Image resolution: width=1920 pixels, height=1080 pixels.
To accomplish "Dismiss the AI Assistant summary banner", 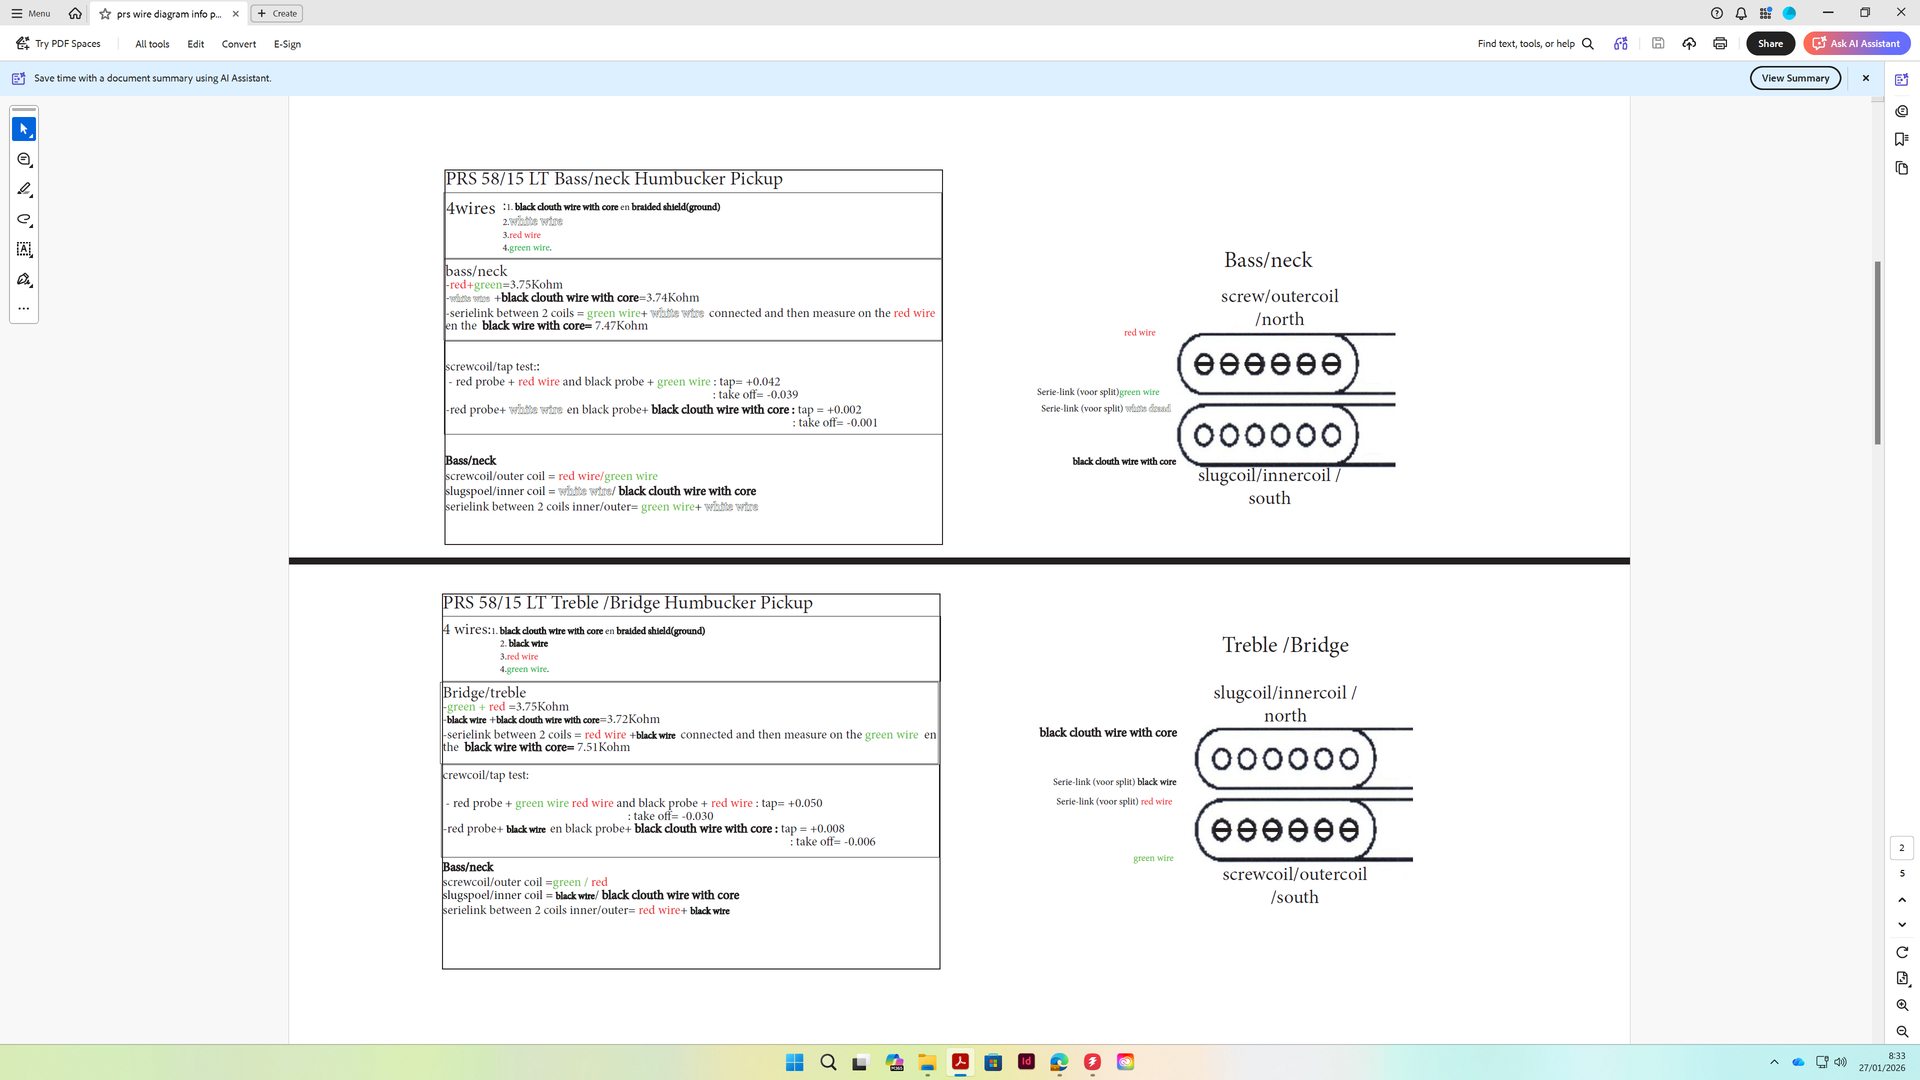I will (x=1865, y=78).
